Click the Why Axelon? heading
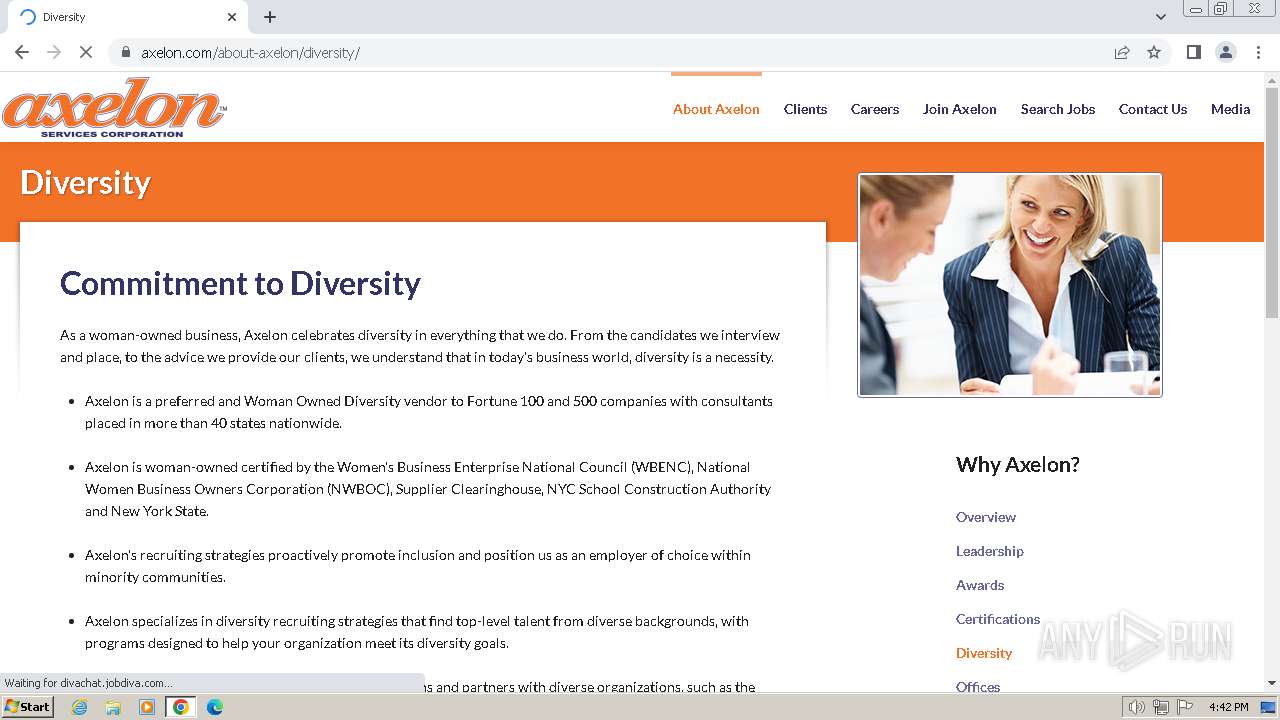Image resolution: width=1280 pixels, height=720 pixels. tap(1018, 464)
